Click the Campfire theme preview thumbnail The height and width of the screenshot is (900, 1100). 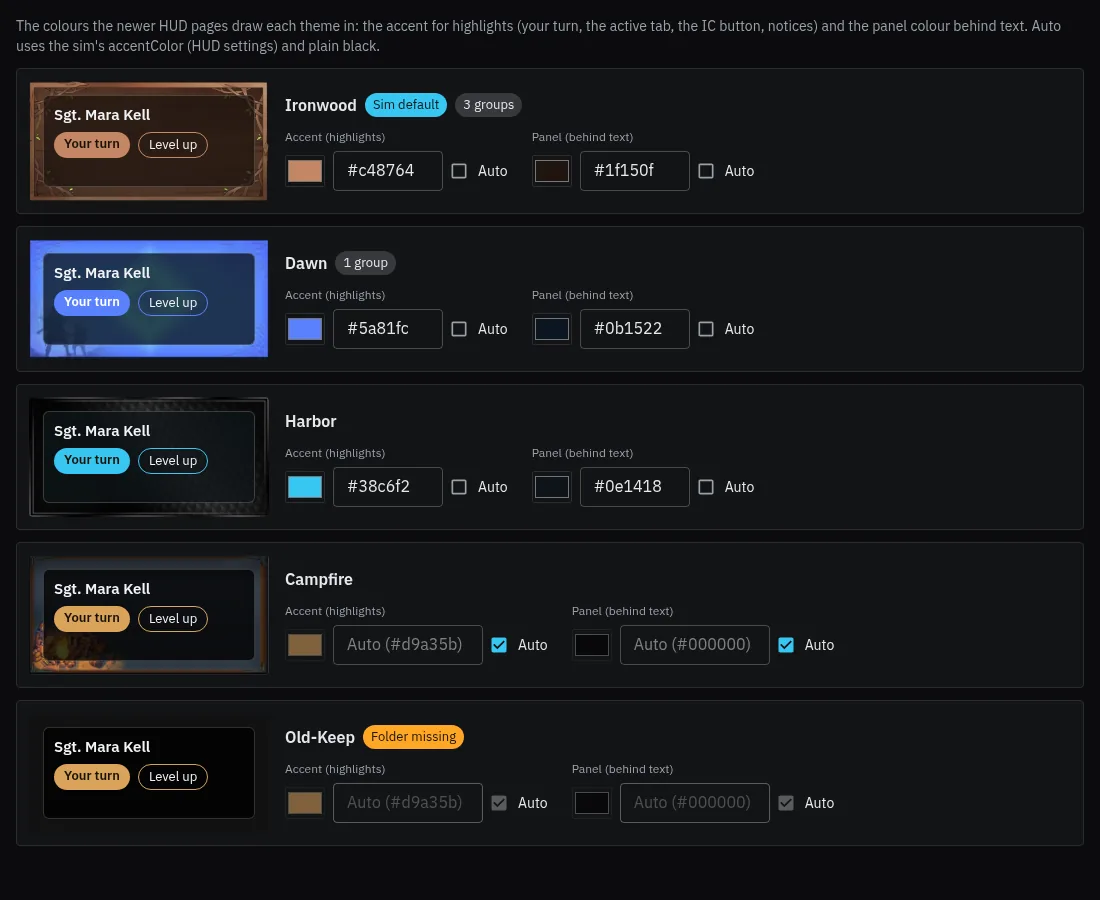[149, 614]
